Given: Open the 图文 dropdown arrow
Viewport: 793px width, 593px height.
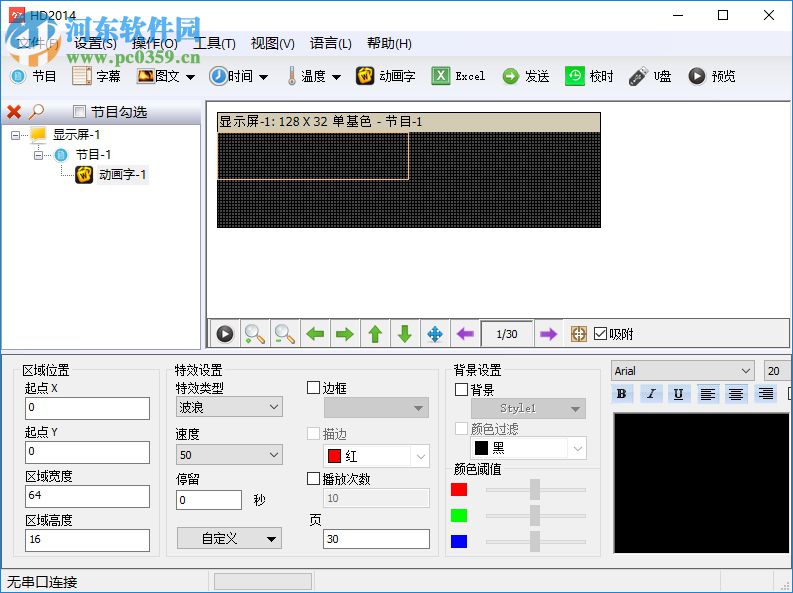Looking at the screenshot, I should click(190, 77).
